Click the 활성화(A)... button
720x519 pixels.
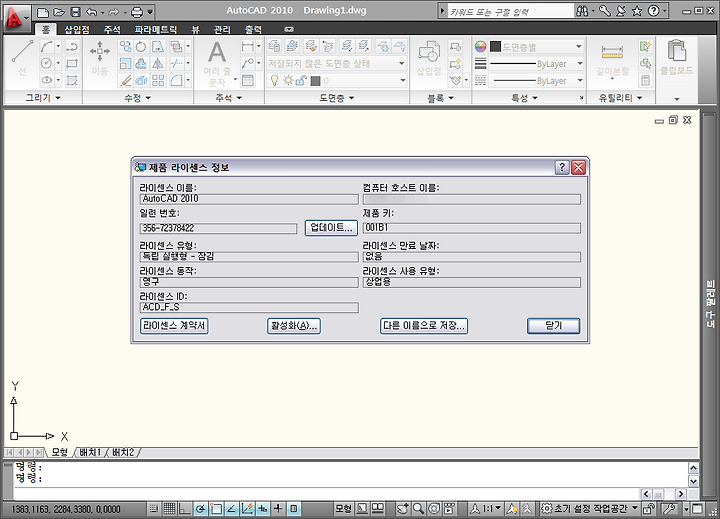coord(294,326)
